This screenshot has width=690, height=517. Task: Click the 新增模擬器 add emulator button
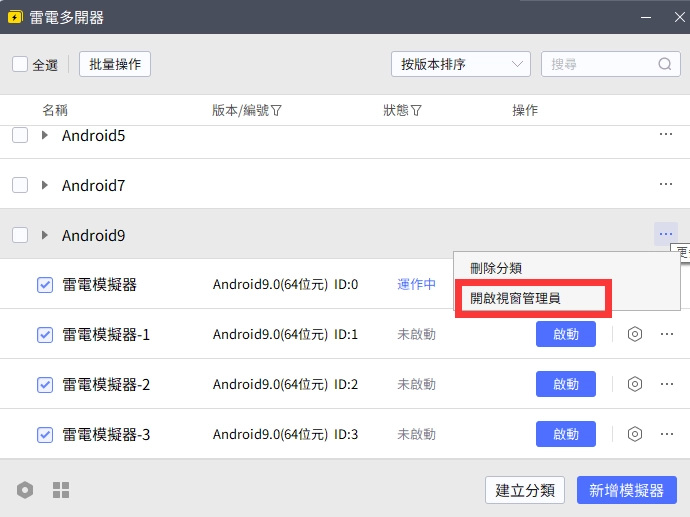627,490
